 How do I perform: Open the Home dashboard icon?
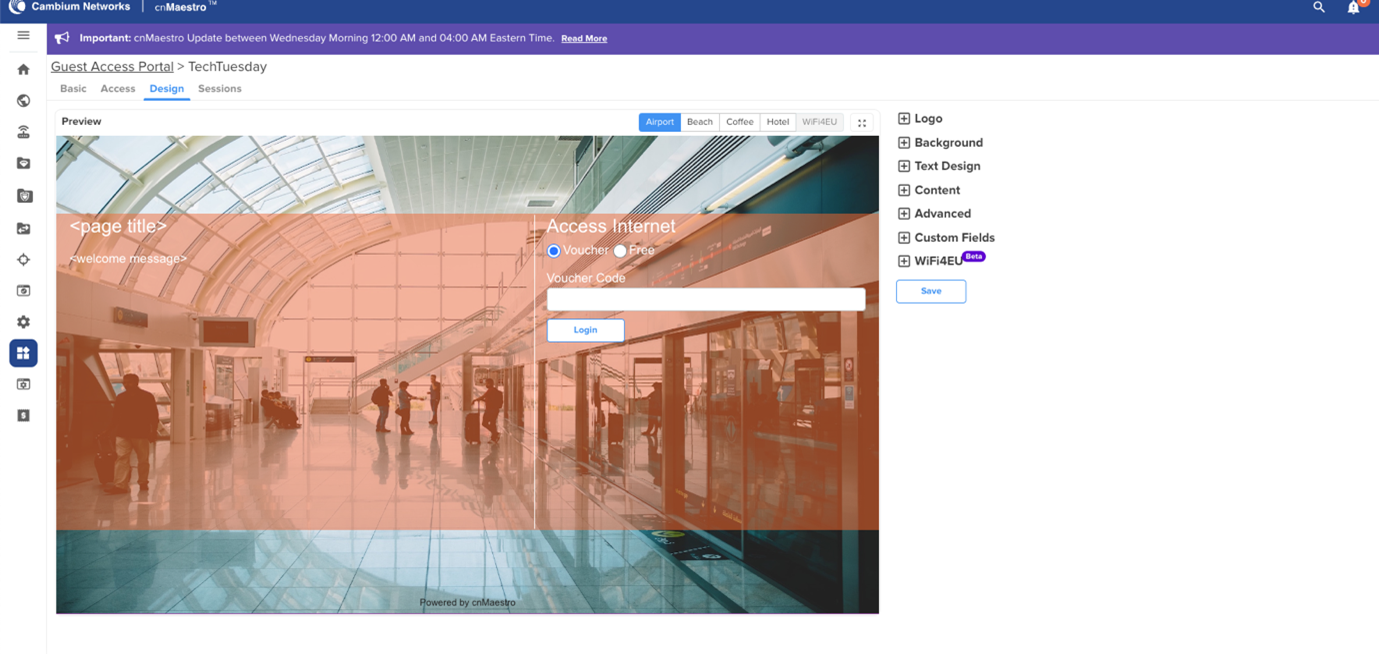[23, 70]
